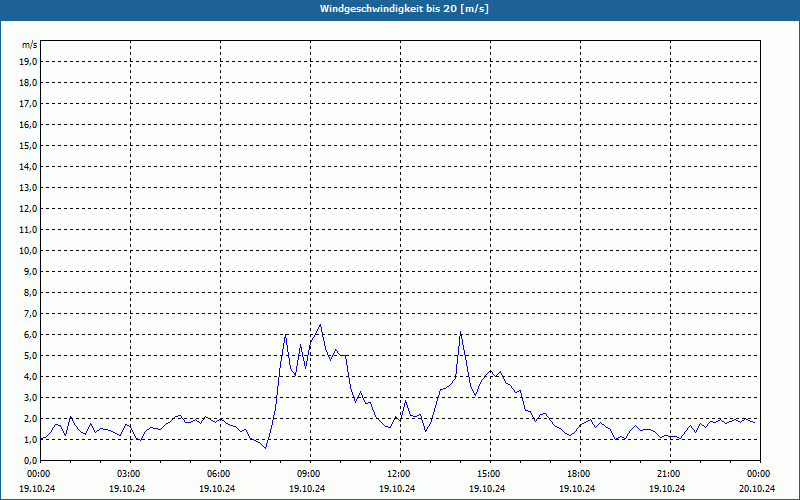Click the 4,0 y-axis label
The width and height of the screenshot is (800, 500).
tap(30, 376)
